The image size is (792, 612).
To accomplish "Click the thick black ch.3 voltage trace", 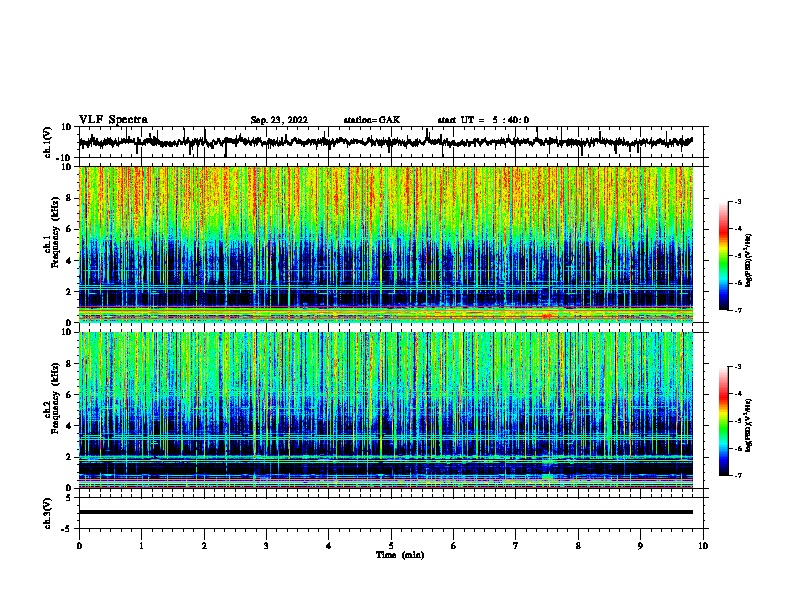I will coord(385,512).
